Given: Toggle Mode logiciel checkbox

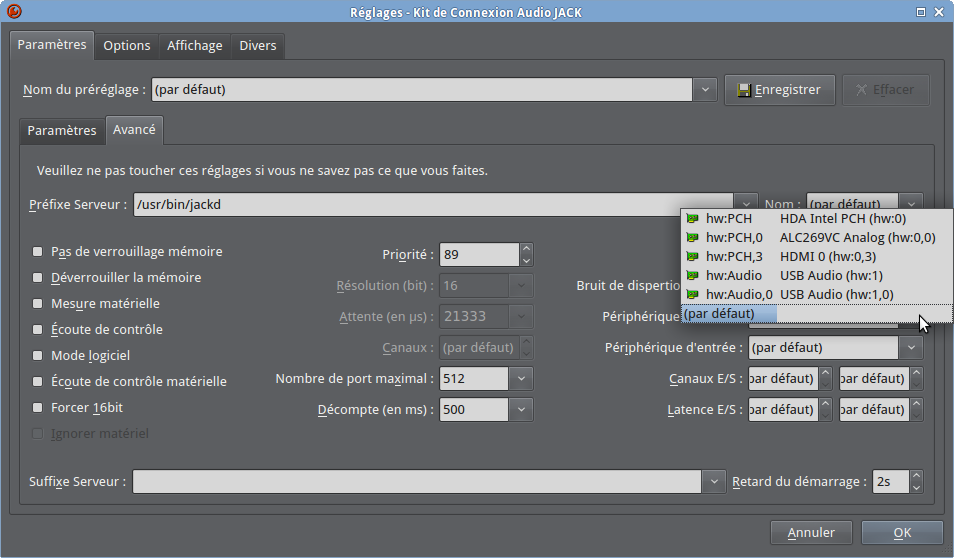Looking at the screenshot, I should 38,355.
